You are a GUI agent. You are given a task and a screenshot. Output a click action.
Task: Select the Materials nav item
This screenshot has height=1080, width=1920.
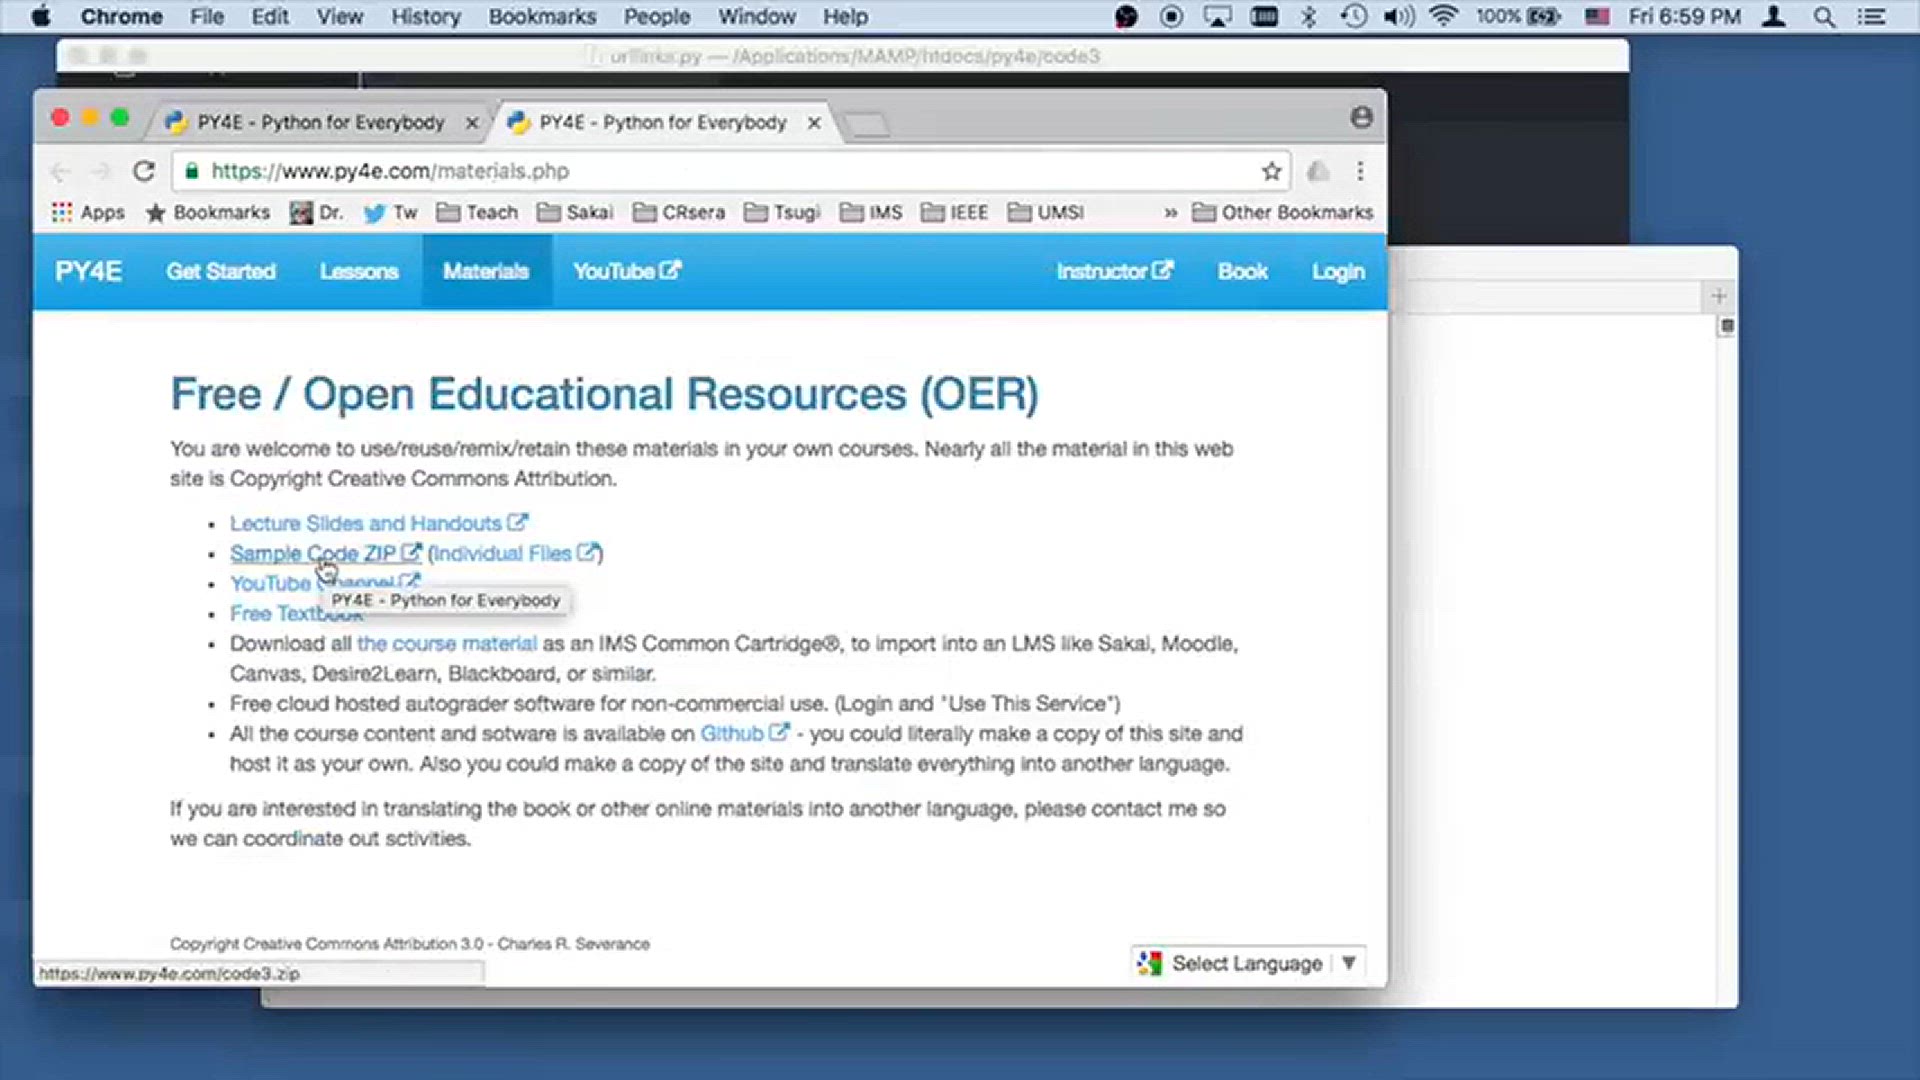coord(486,271)
